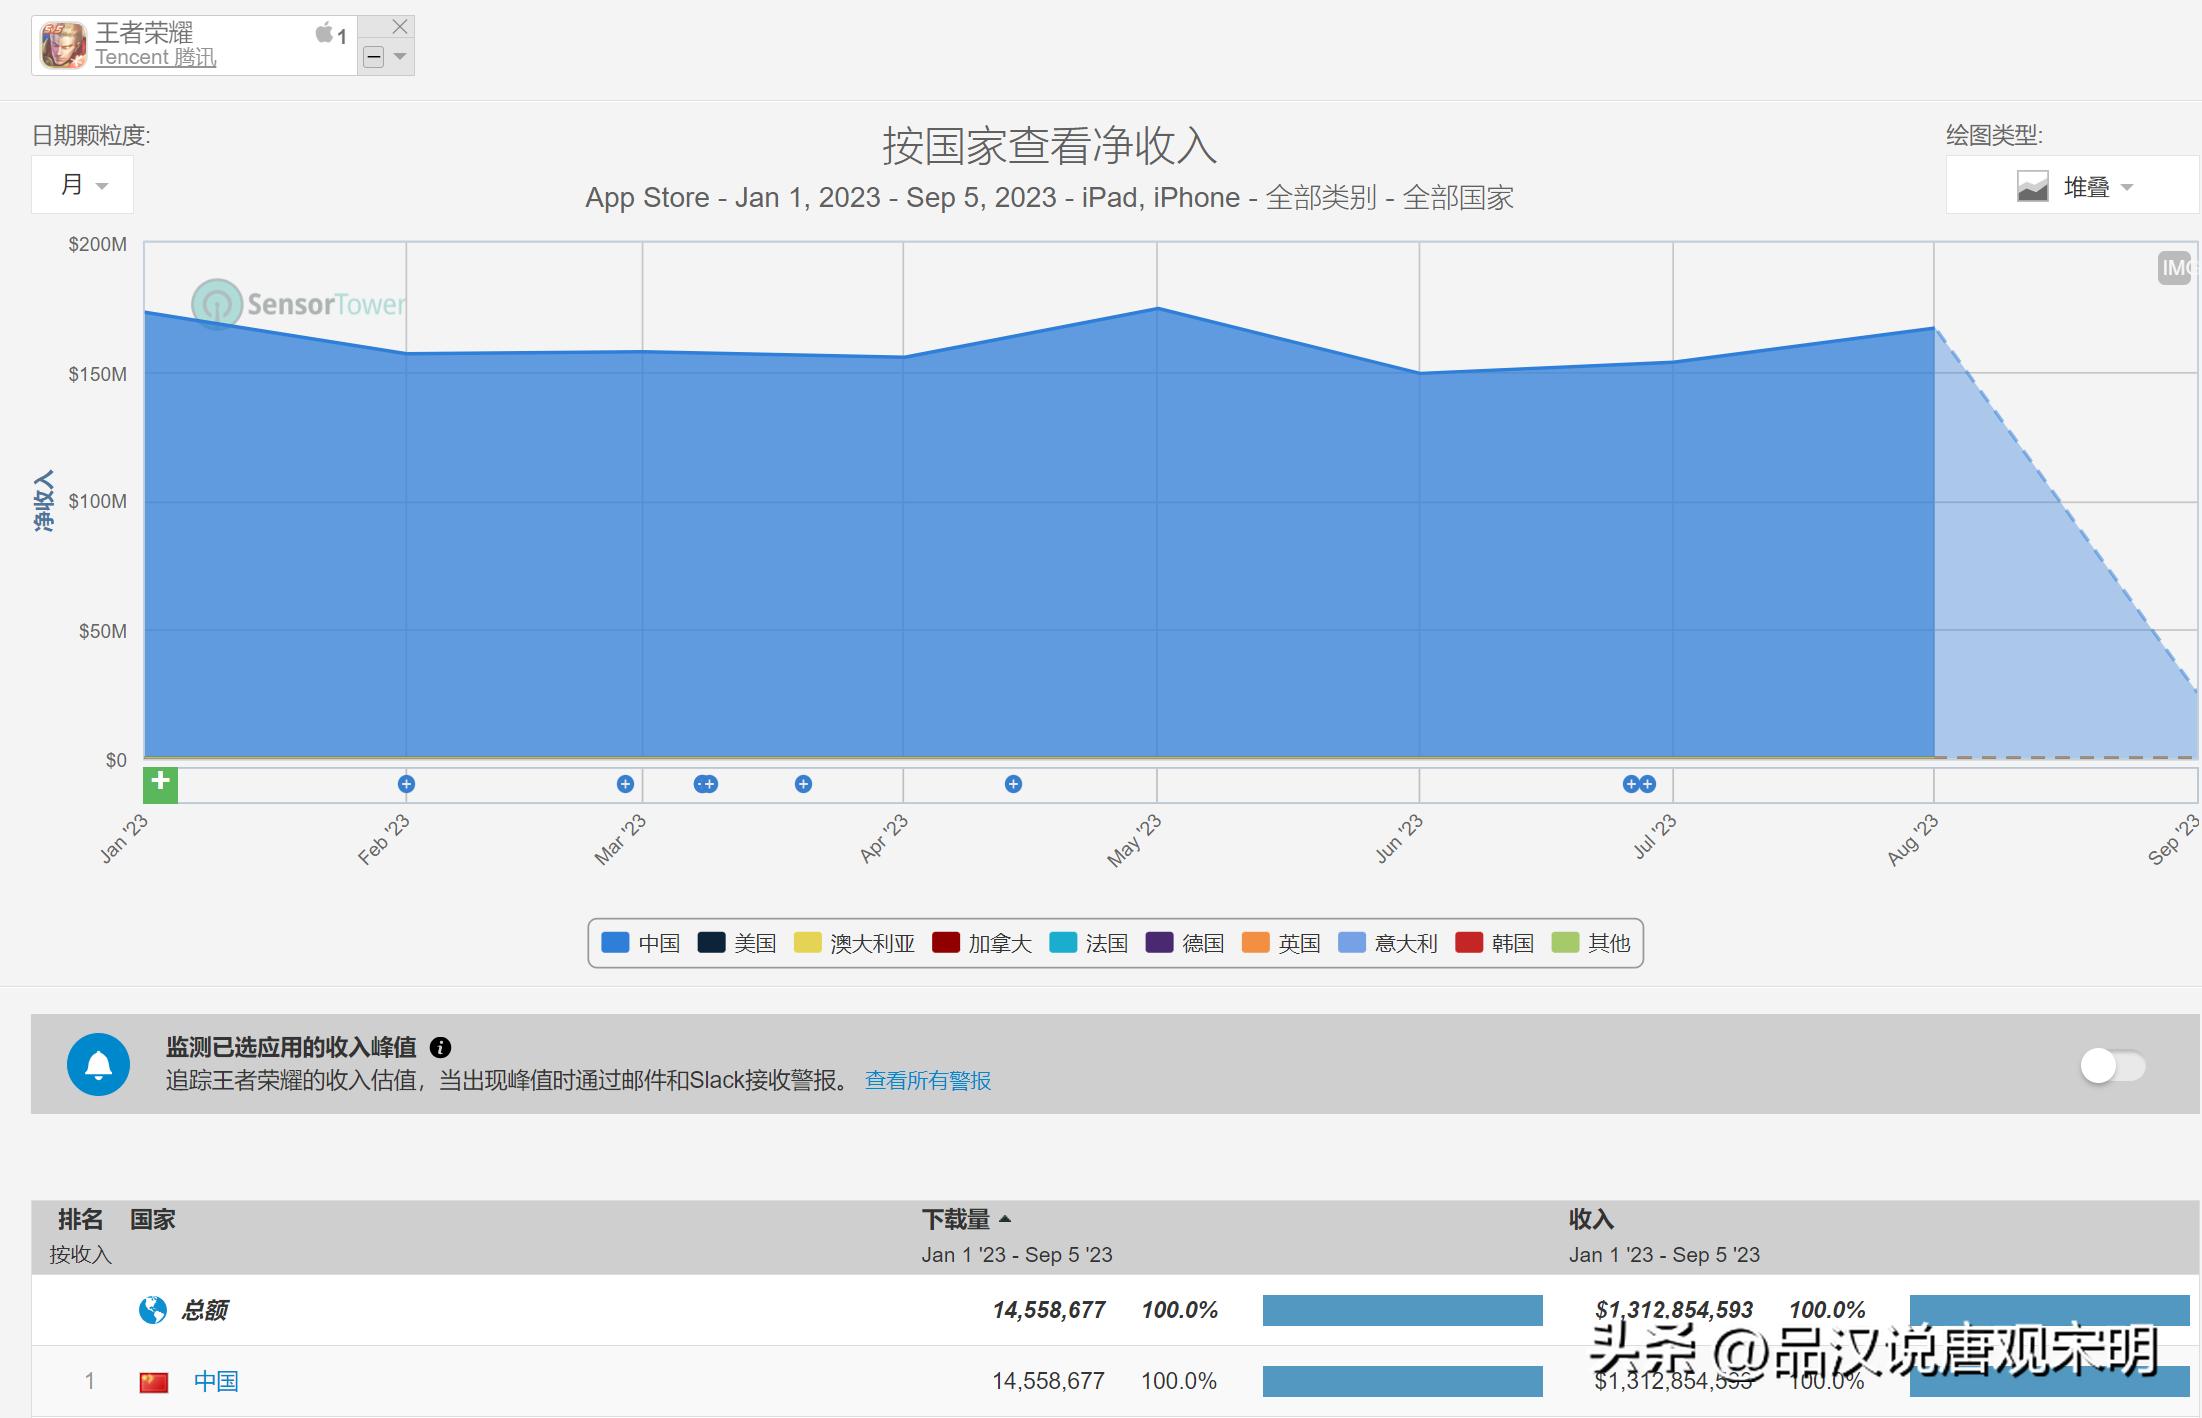Viewport: 2202px width, 1418px height.
Task: Click the green plus marker at Jan '23
Action: [x=159, y=785]
